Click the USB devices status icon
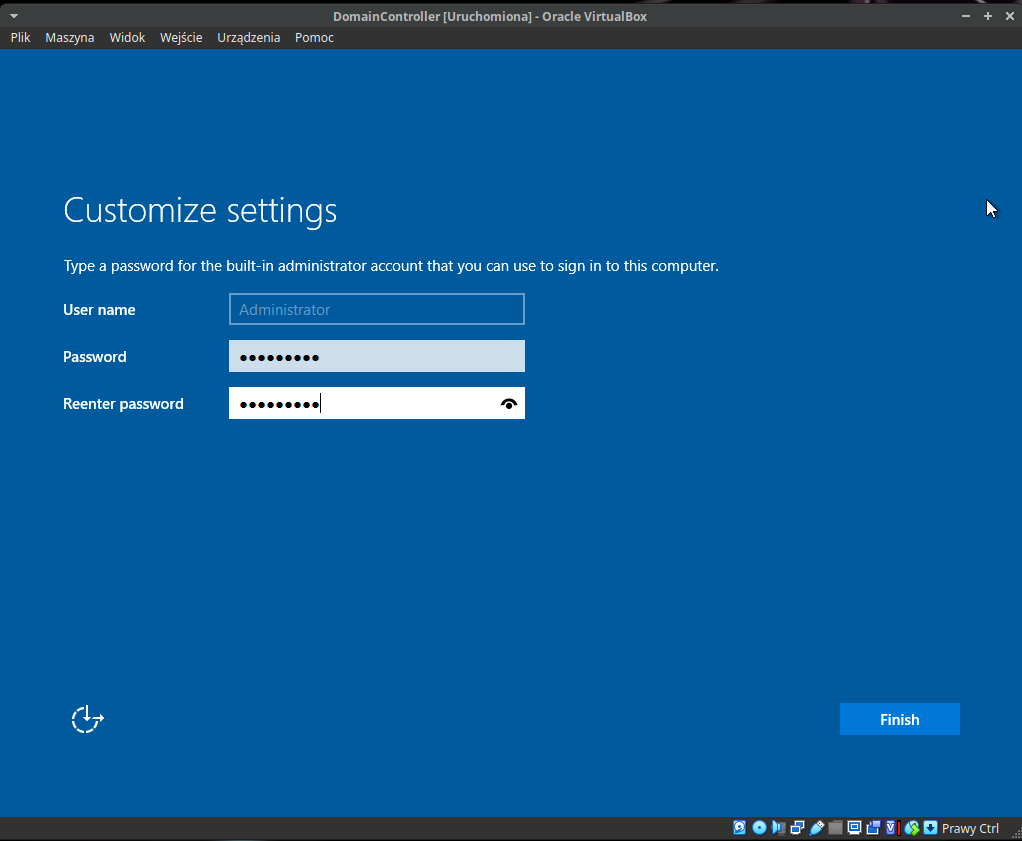 (x=817, y=827)
